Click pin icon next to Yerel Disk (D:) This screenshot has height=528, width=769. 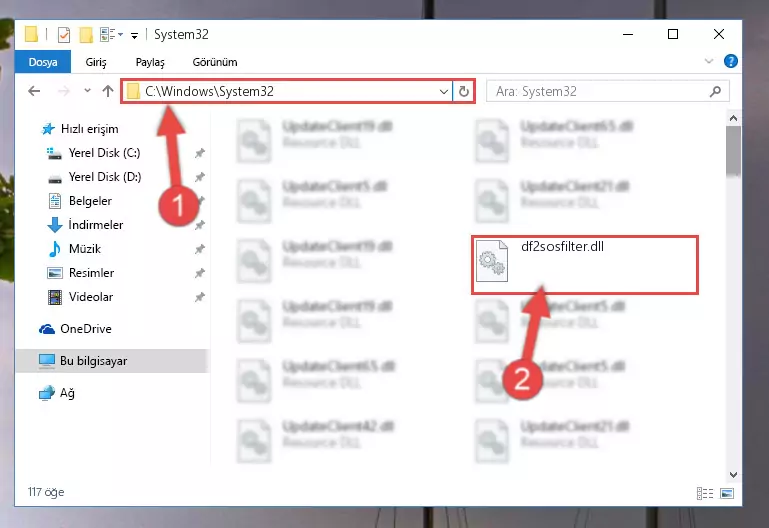199,177
